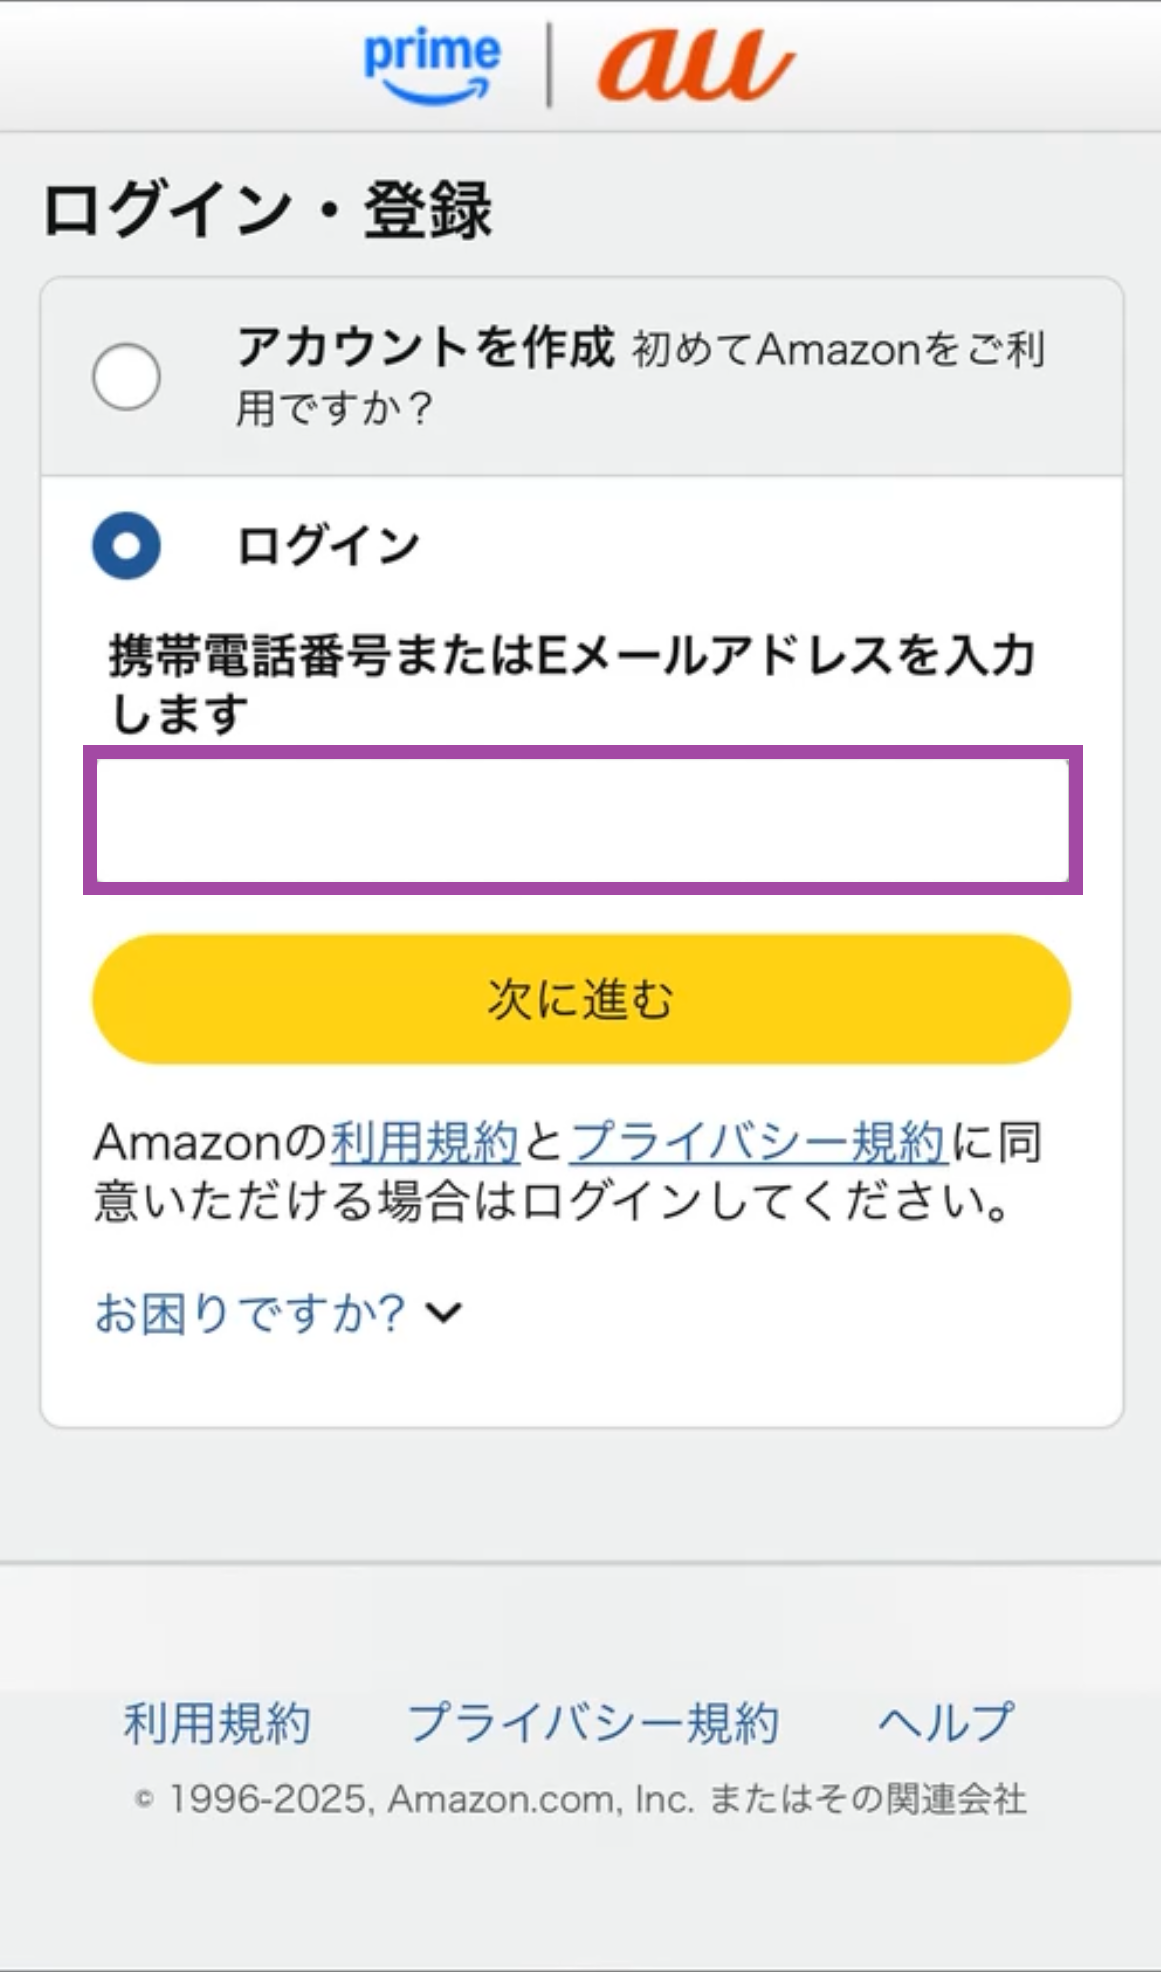Image resolution: width=1161 pixels, height=1972 pixels.
Task: Open the ヘルプ footer link
Action: click(x=946, y=1723)
